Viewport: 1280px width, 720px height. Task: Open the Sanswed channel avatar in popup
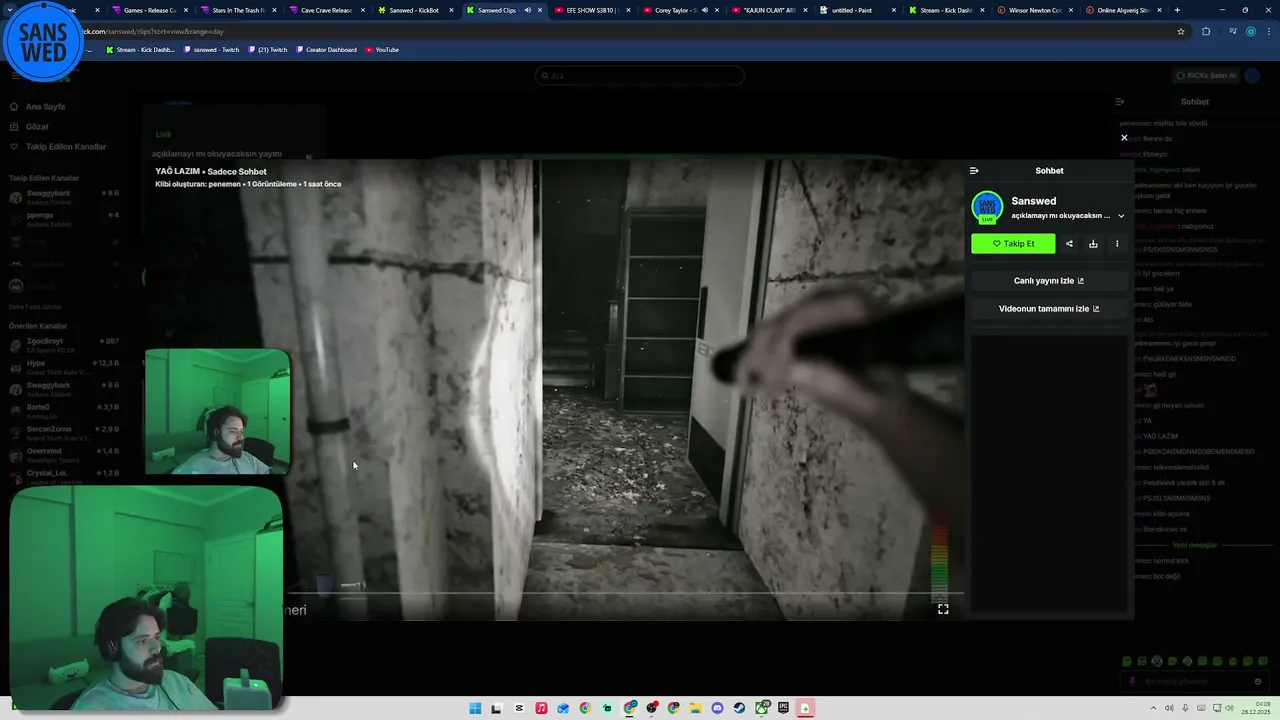tap(987, 207)
